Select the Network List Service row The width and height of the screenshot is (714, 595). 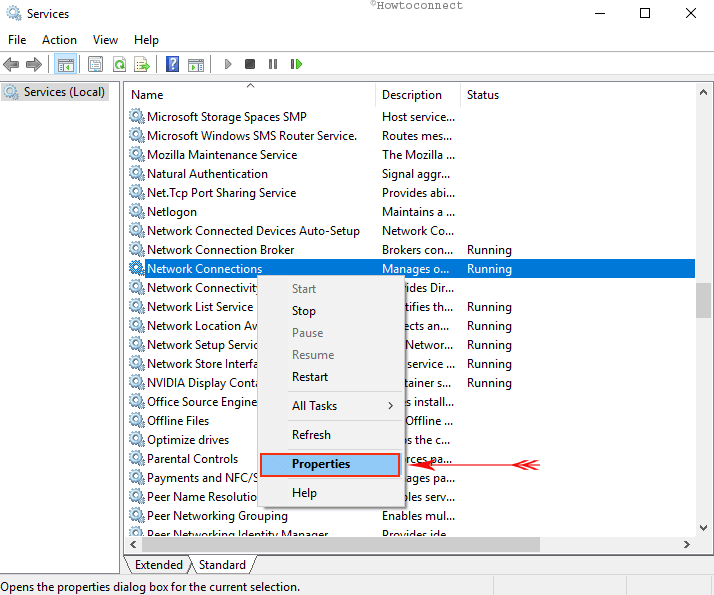(410, 307)
